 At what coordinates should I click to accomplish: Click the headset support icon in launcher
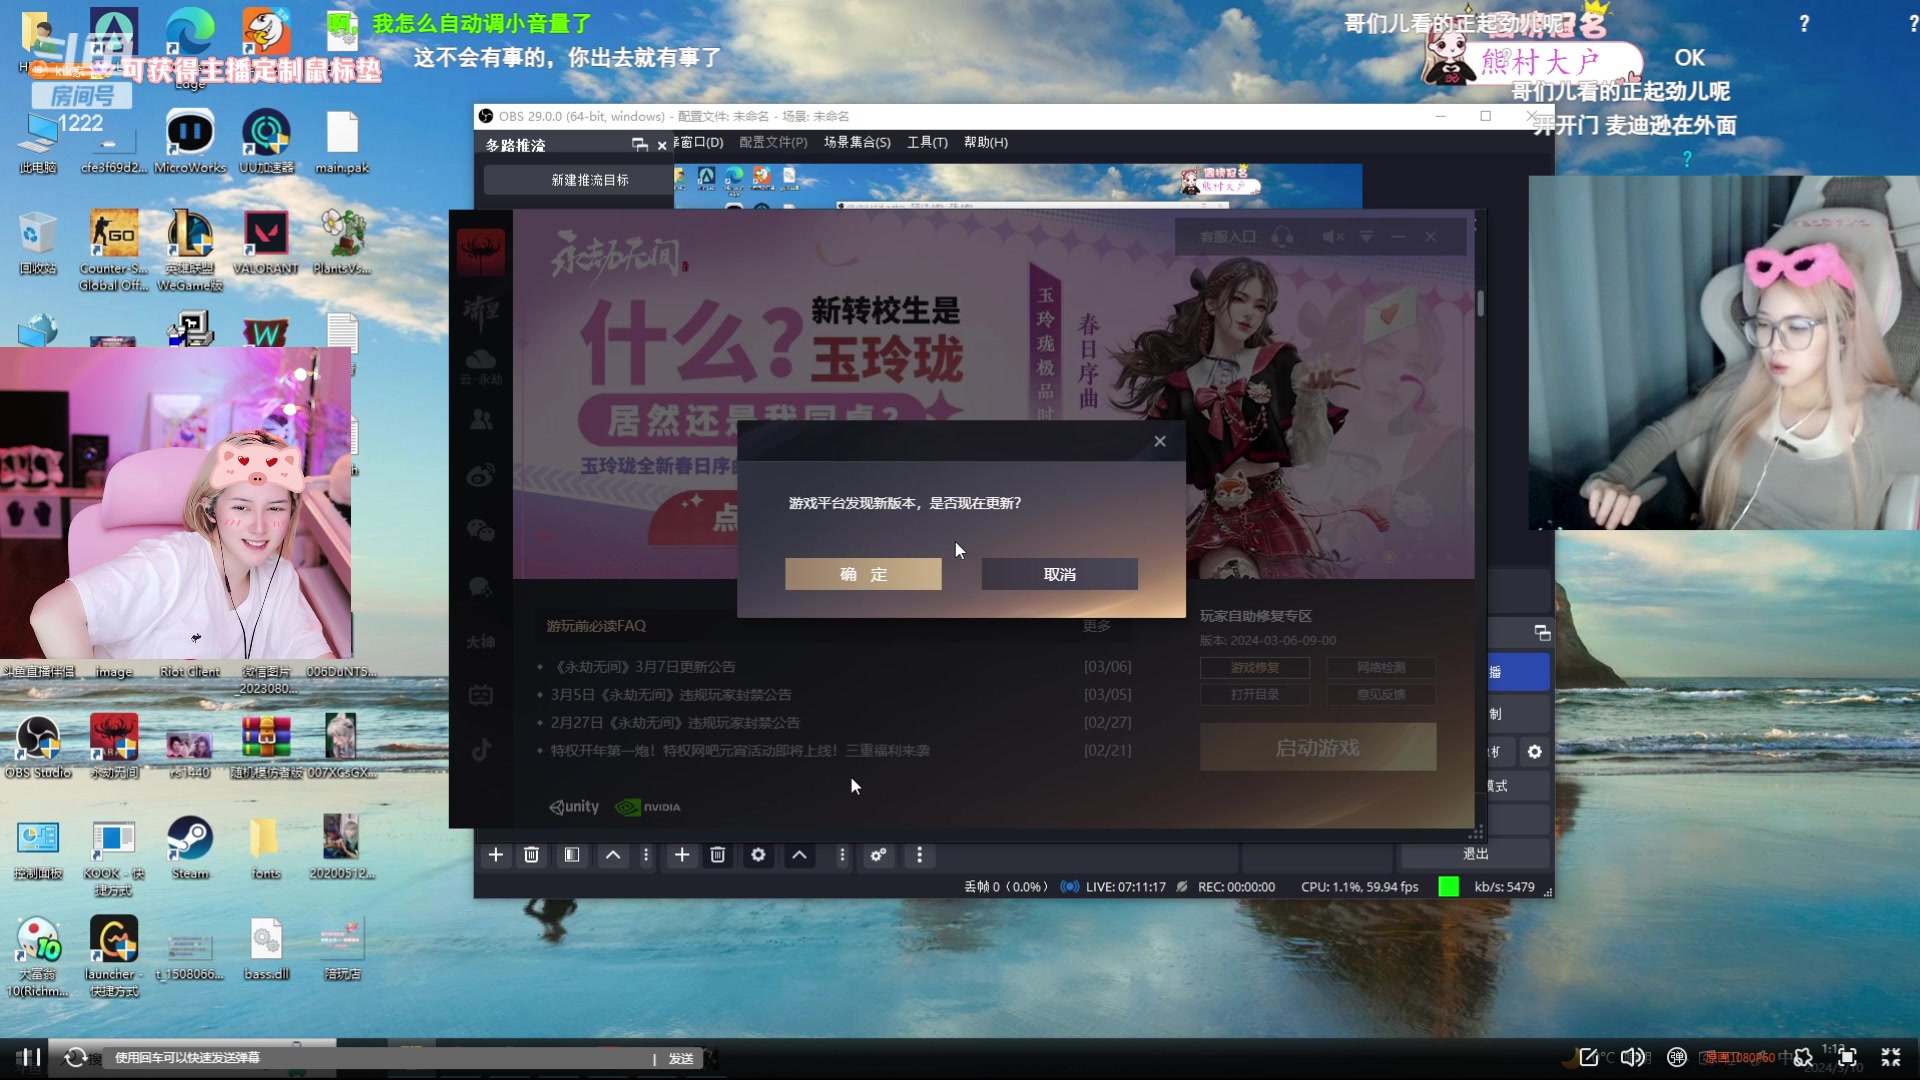click(x=1283, y=237)
